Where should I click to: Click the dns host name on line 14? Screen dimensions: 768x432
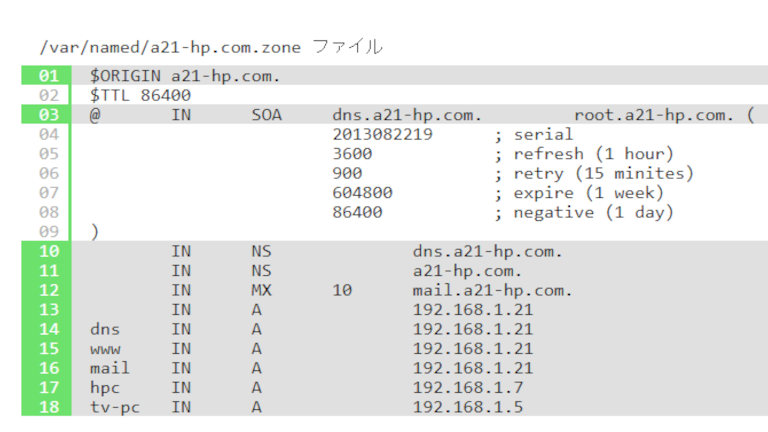pyautogui.click(x=105, y=329)
